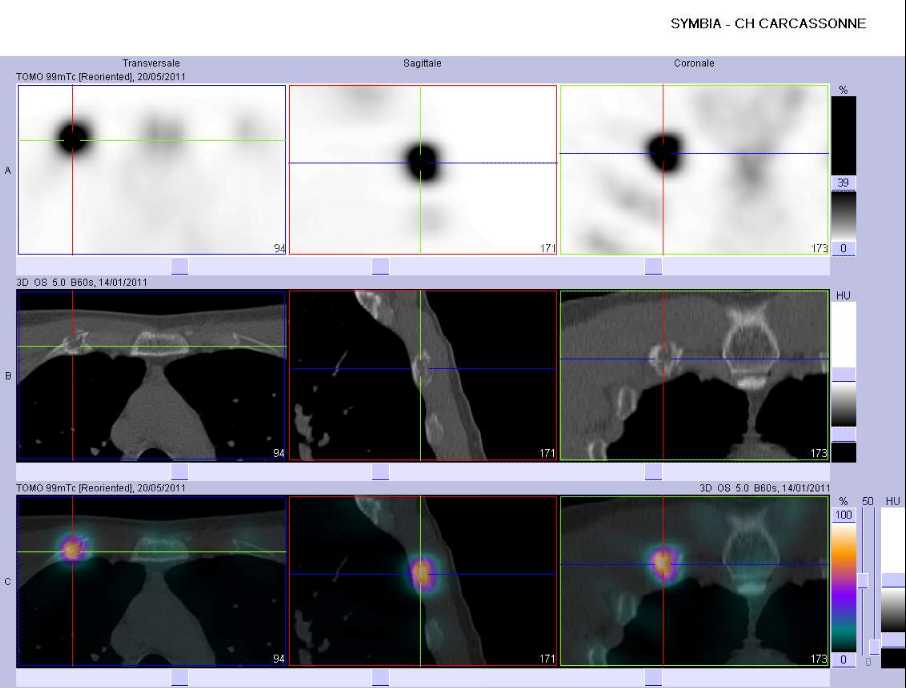Screen dimensions: 906x688
Task: Click row B HU lower window handle
Action: click(844, 434)
